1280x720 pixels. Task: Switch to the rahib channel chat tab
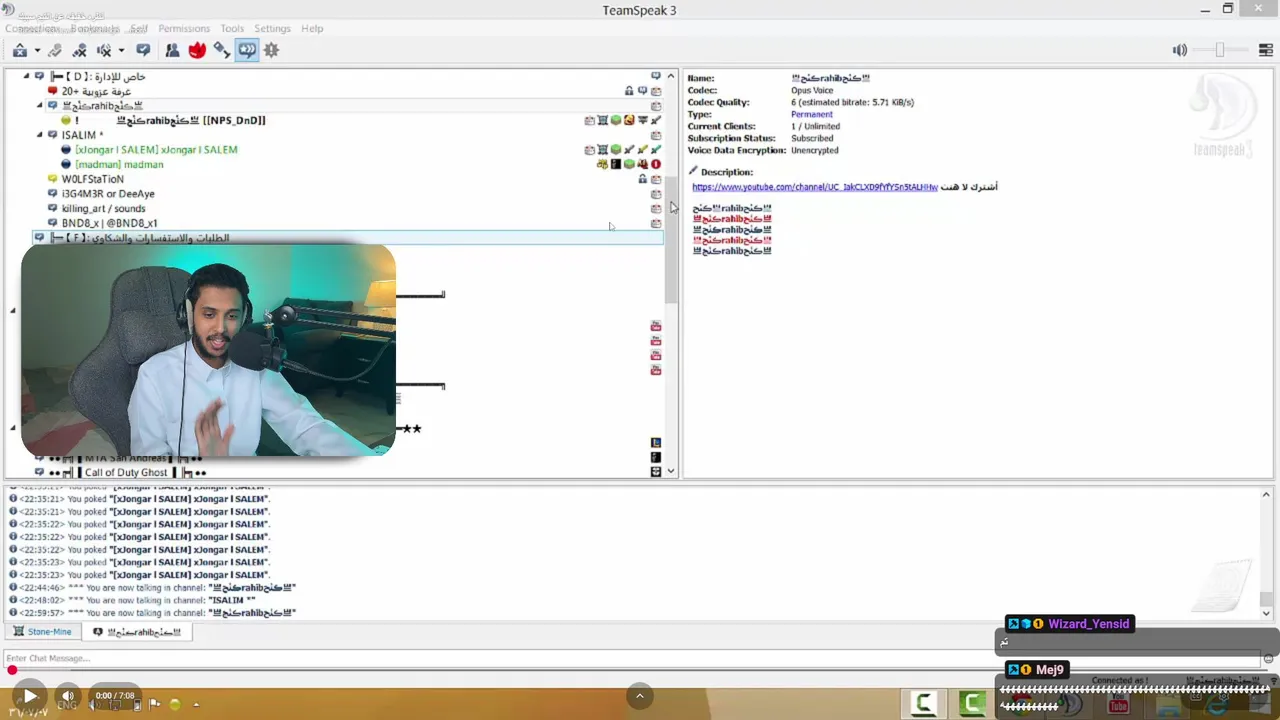point(137,632)
